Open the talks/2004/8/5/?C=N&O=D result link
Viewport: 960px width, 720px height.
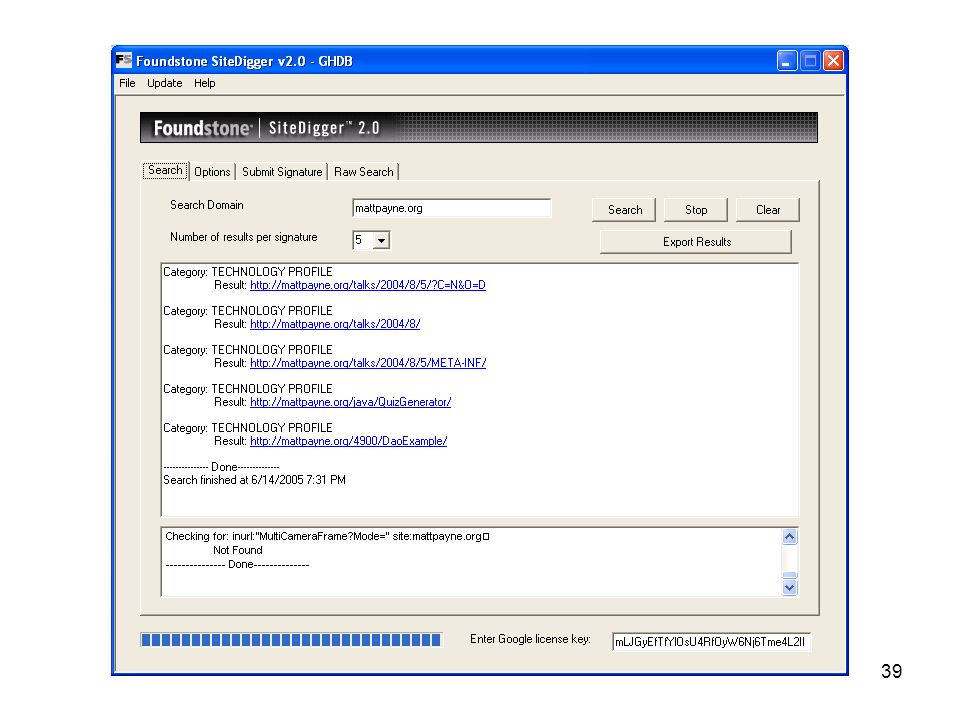[x=368, y=285]
